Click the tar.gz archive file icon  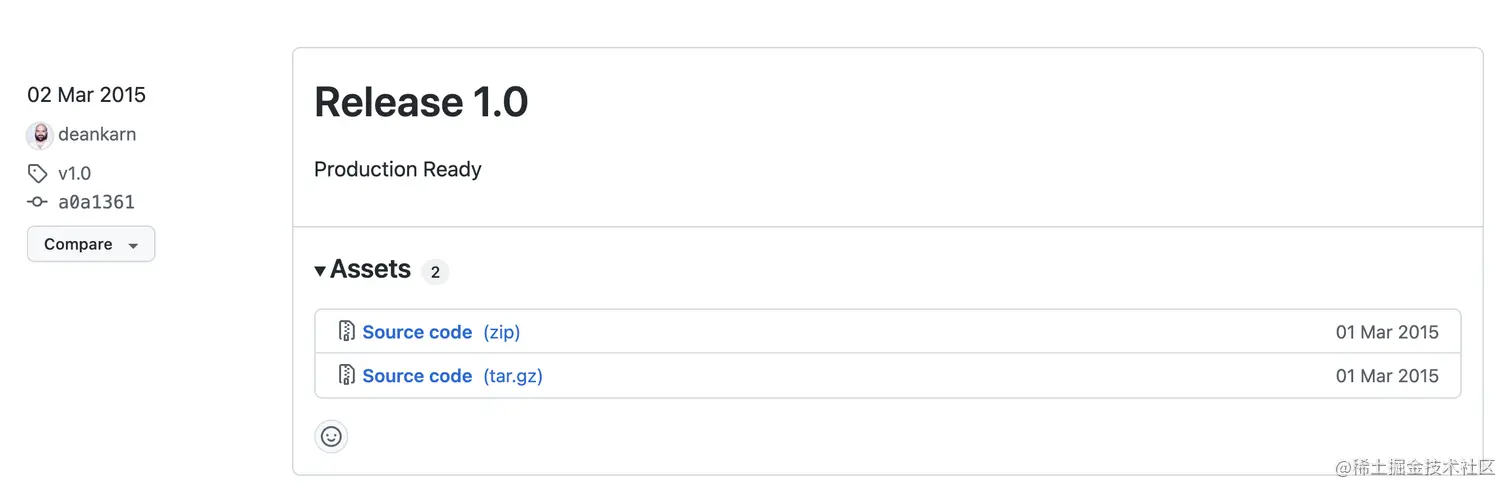click(347, 375)
